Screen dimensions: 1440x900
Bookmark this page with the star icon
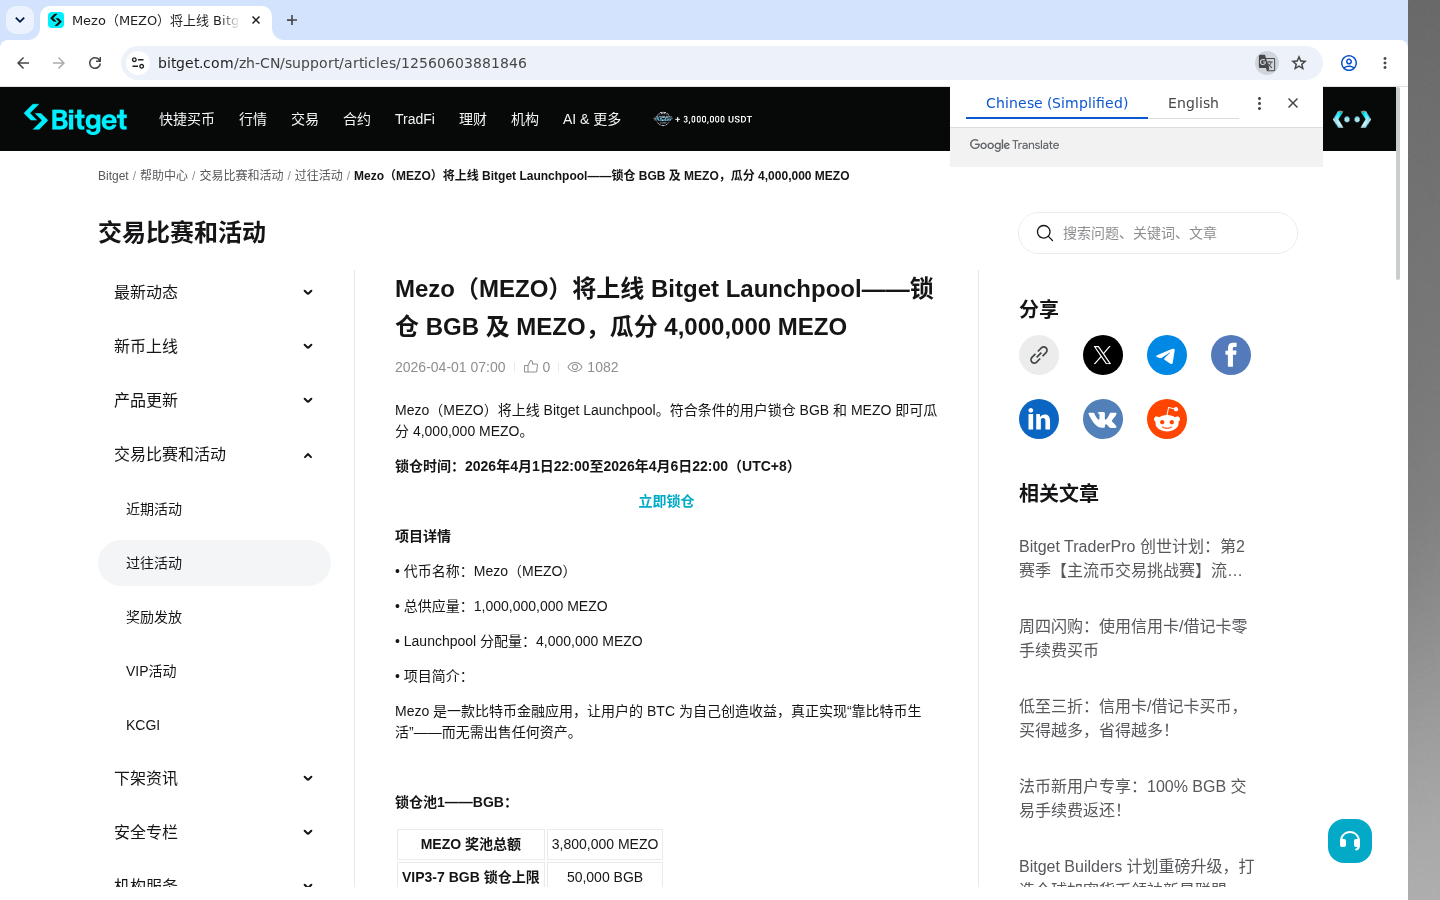coord(1299,63)
